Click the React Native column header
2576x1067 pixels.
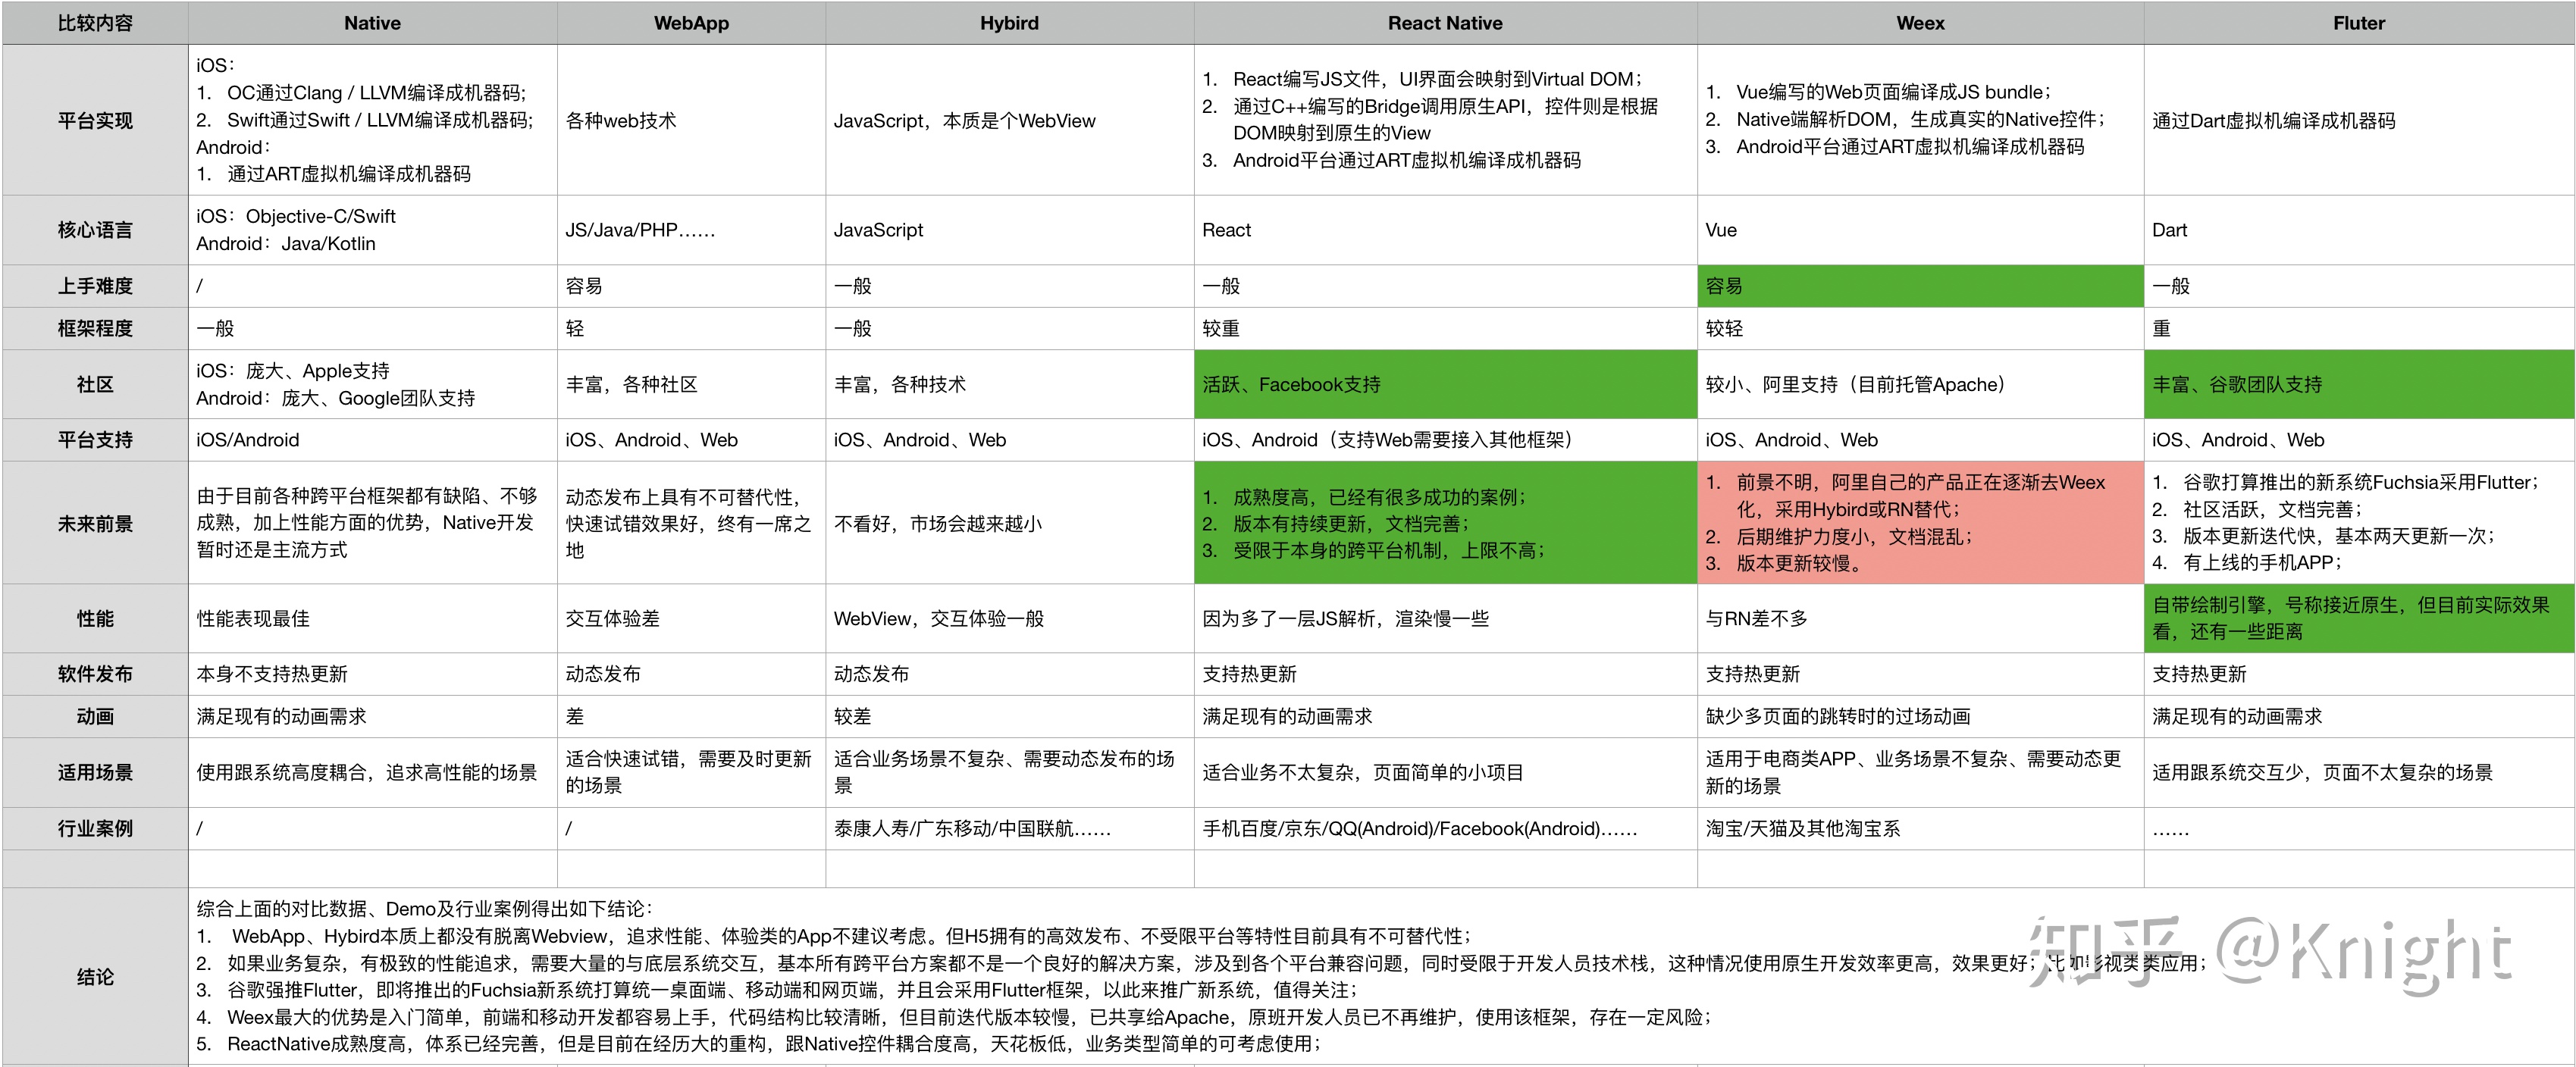pos(1444,23)
